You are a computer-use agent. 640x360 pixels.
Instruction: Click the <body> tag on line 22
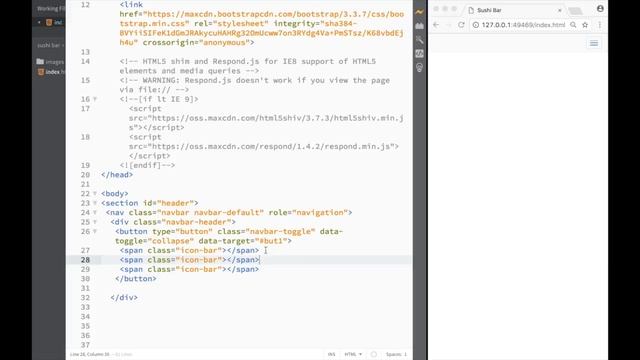point(115,193)
